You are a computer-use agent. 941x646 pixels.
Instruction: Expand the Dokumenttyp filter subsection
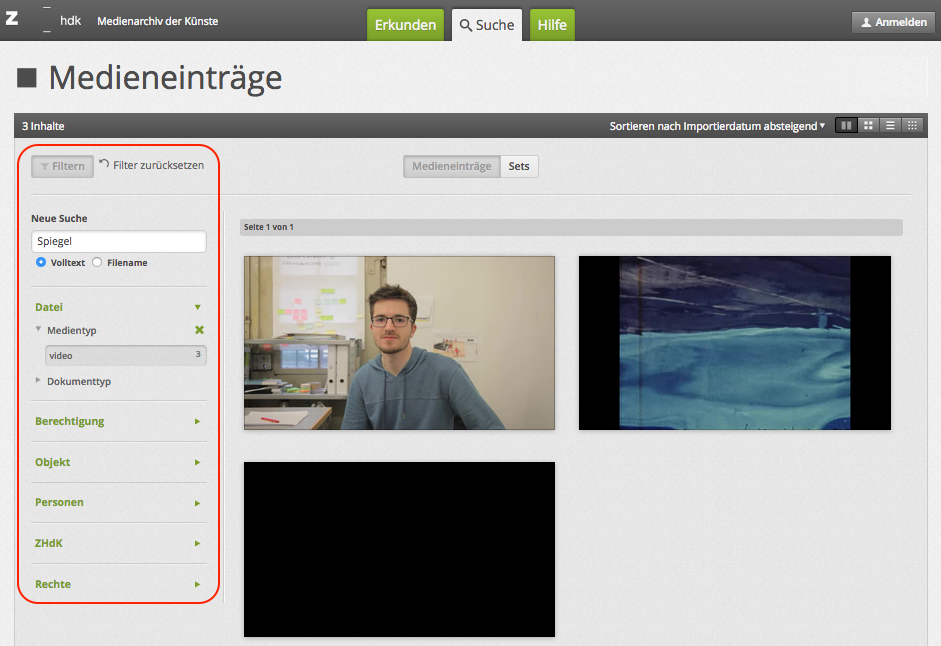point(78,381)
